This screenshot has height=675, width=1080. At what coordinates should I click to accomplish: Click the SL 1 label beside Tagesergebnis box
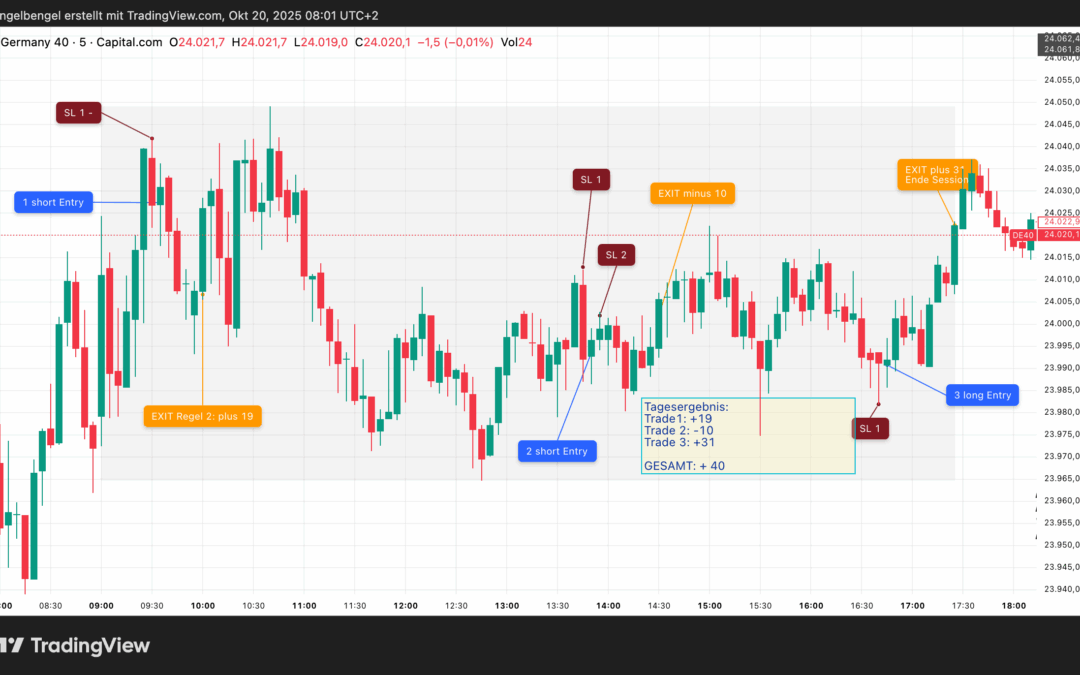tap(868, 428)
